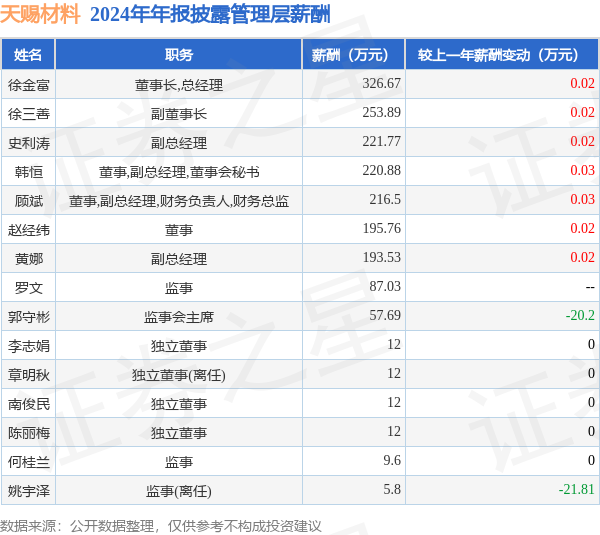The height and width of the screenshot is (535, 600).
Task: Select the name 何桂兰
Action: tap(29, 462)
